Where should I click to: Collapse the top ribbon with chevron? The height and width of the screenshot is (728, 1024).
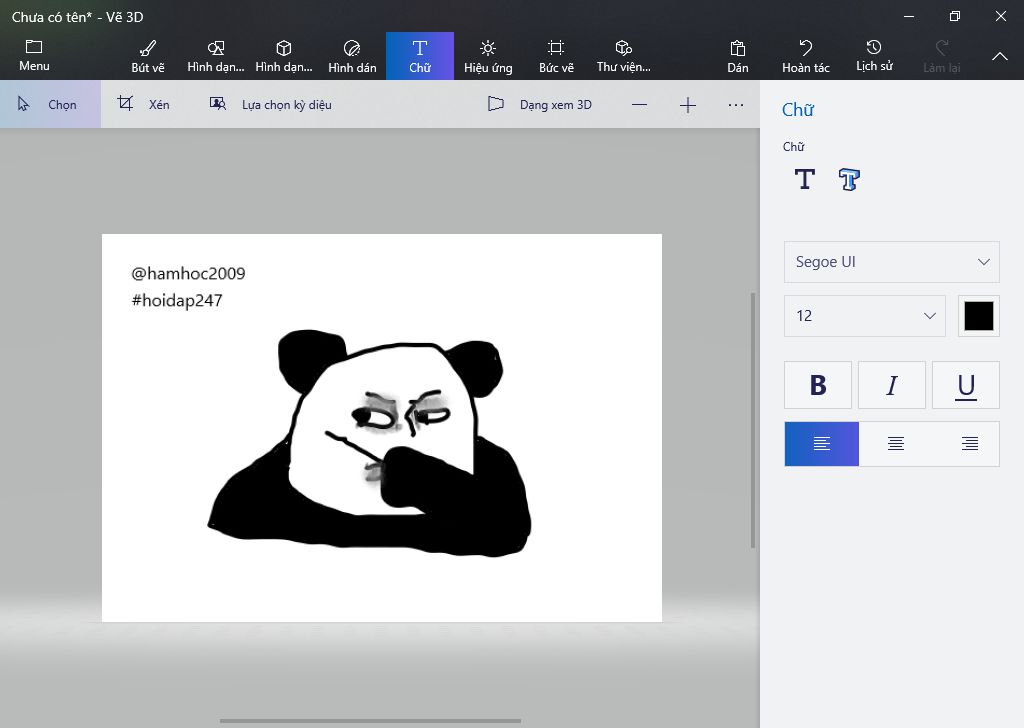[1000, 56]
